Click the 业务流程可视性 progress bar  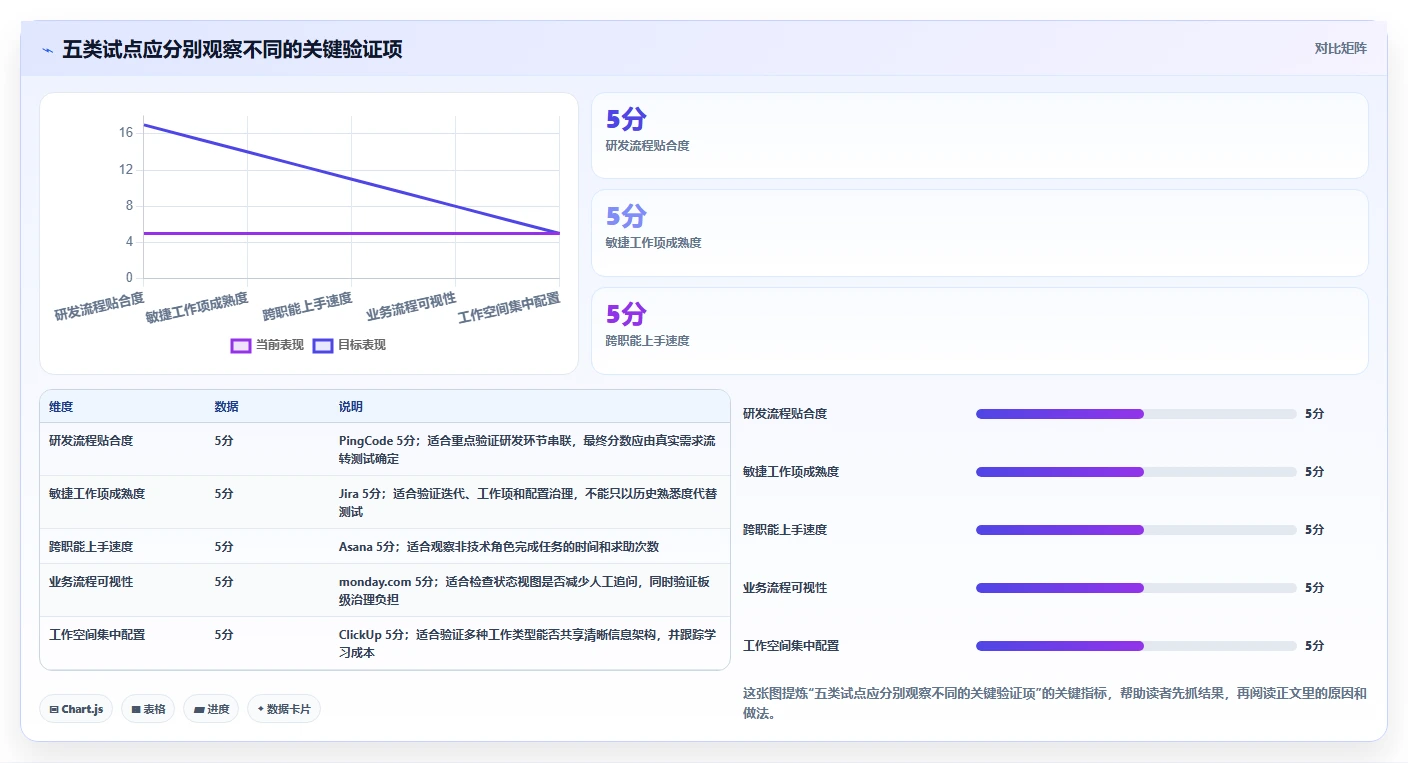(x=1136, y=588)
